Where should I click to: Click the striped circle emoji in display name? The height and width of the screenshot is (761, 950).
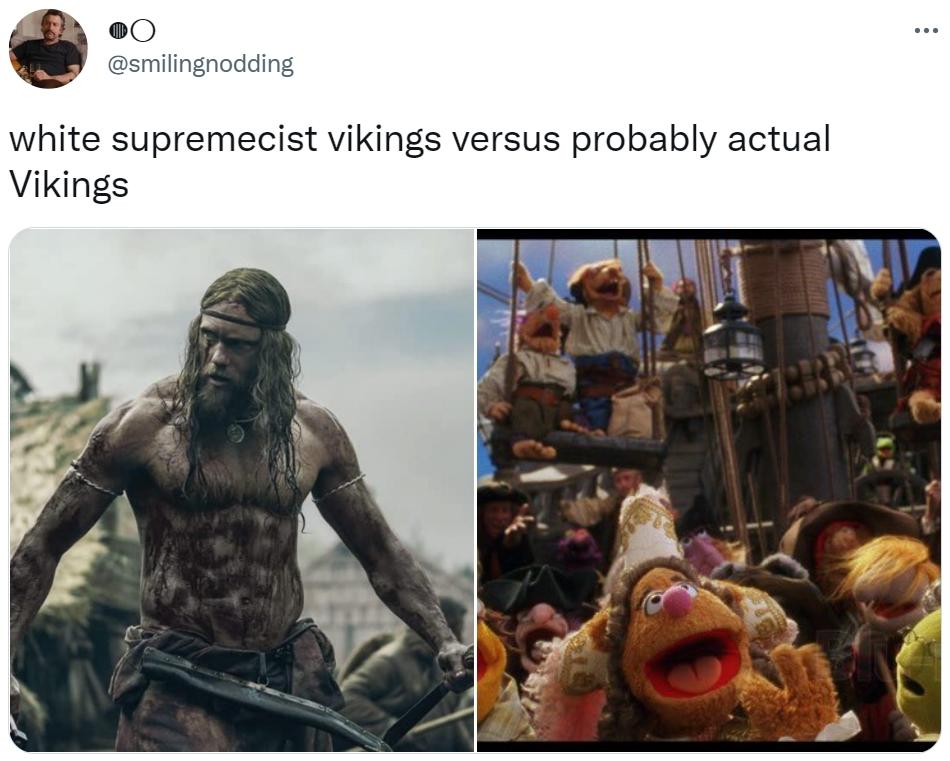point(118,32)
